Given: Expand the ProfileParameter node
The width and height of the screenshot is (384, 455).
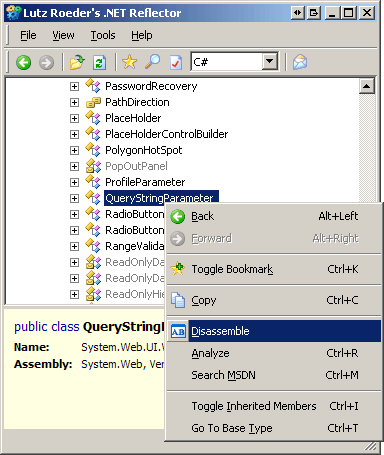Looking at the screenshot, I should pyautogui.click(x=74, y=182).
